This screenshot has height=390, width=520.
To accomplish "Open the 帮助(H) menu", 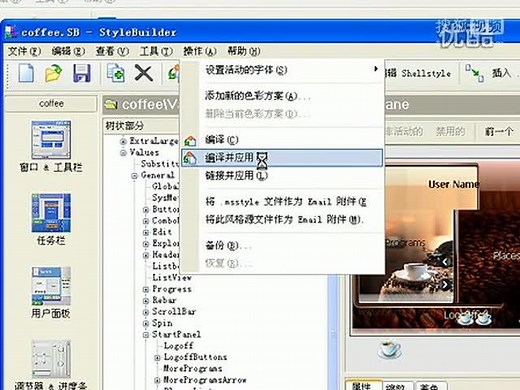I will coord(244,51).
